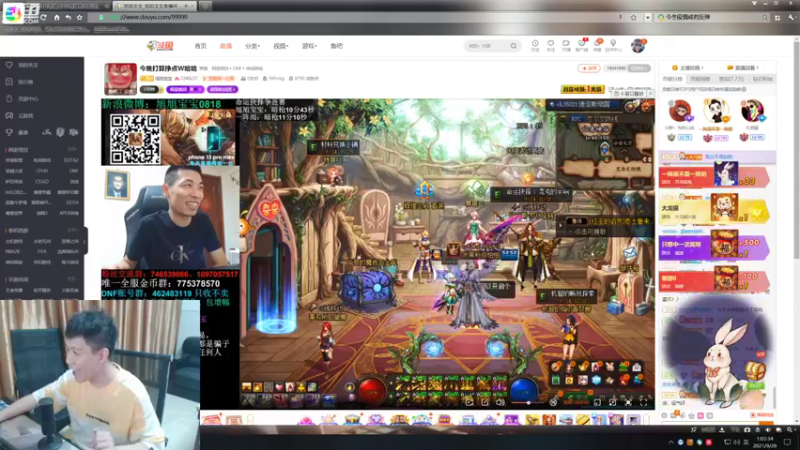Click the golden treasure chest in chat
The height and width of the screenshot is (450, 800).
[x=755, y=370]
